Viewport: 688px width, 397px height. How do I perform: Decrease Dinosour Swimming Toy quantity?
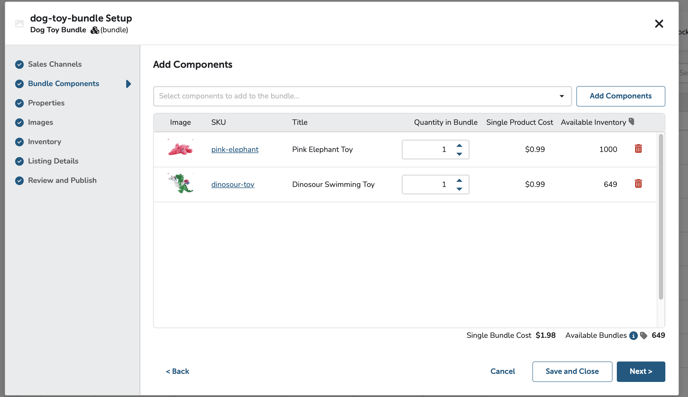coord(459,189)
